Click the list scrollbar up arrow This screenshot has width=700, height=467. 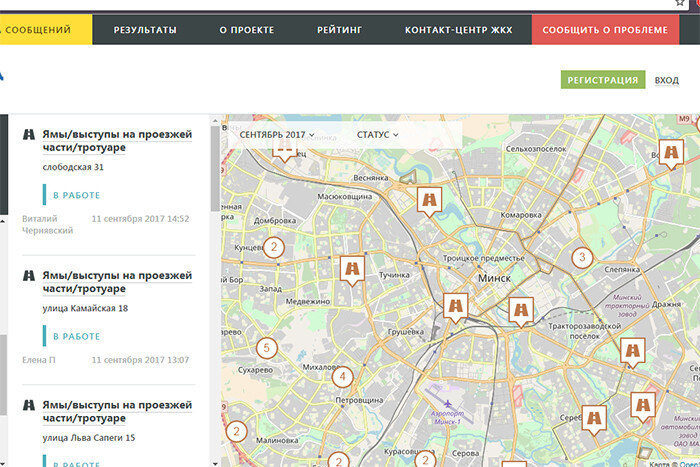[215, 120]
